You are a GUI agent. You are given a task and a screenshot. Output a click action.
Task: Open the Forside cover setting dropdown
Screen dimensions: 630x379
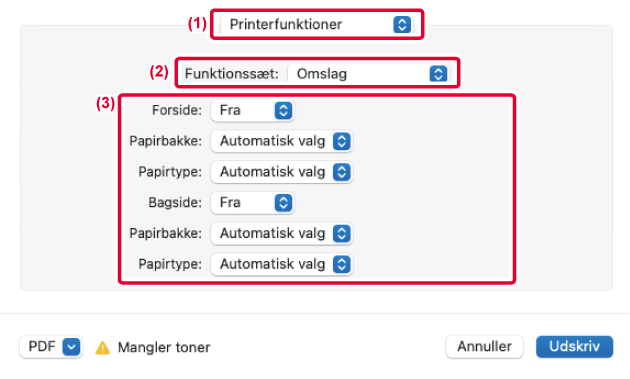(x=252, y=111)
